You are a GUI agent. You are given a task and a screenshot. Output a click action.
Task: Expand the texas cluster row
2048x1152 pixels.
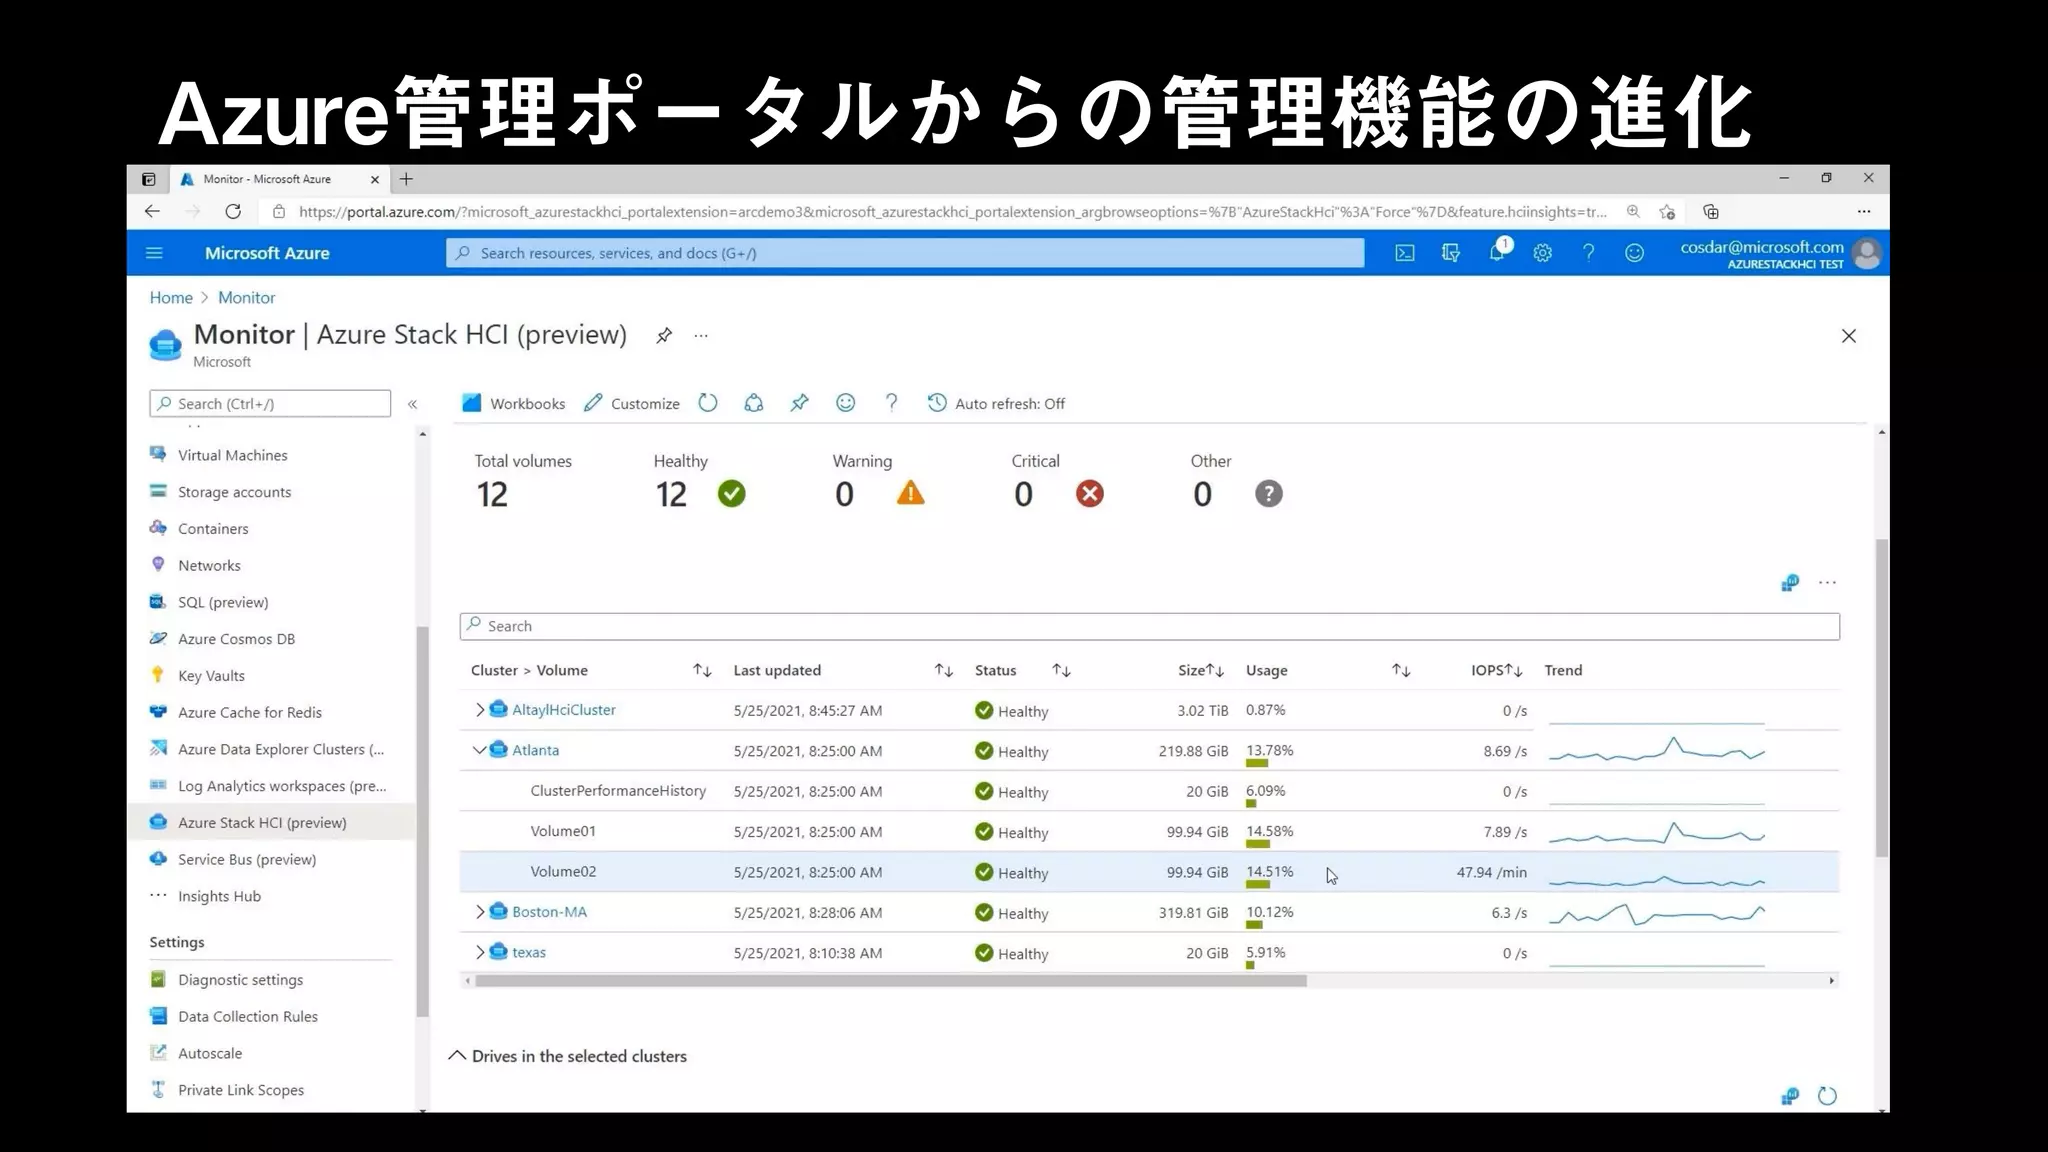(480, 952)
